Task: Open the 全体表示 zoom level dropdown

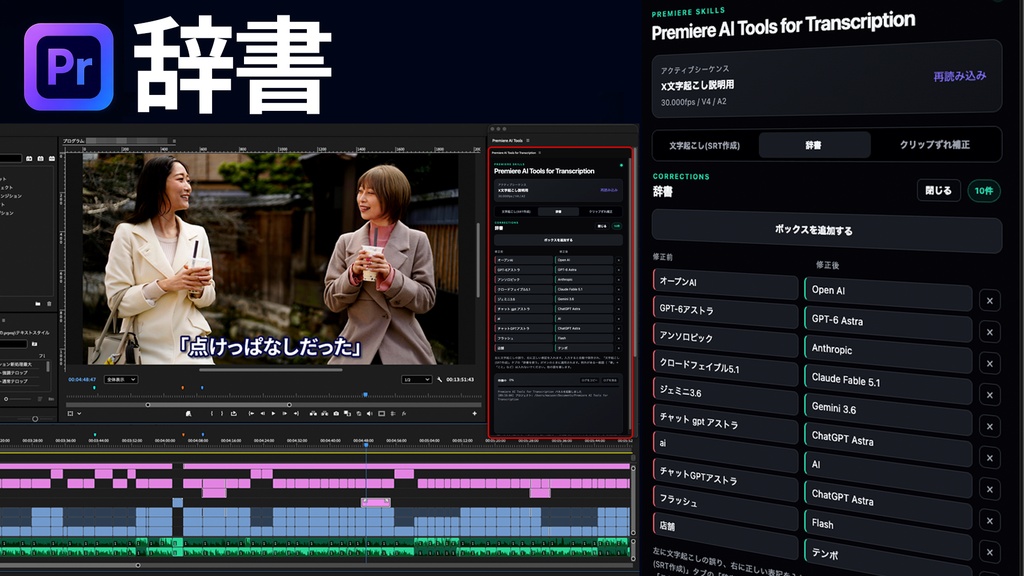Action: tap(121, 379)
